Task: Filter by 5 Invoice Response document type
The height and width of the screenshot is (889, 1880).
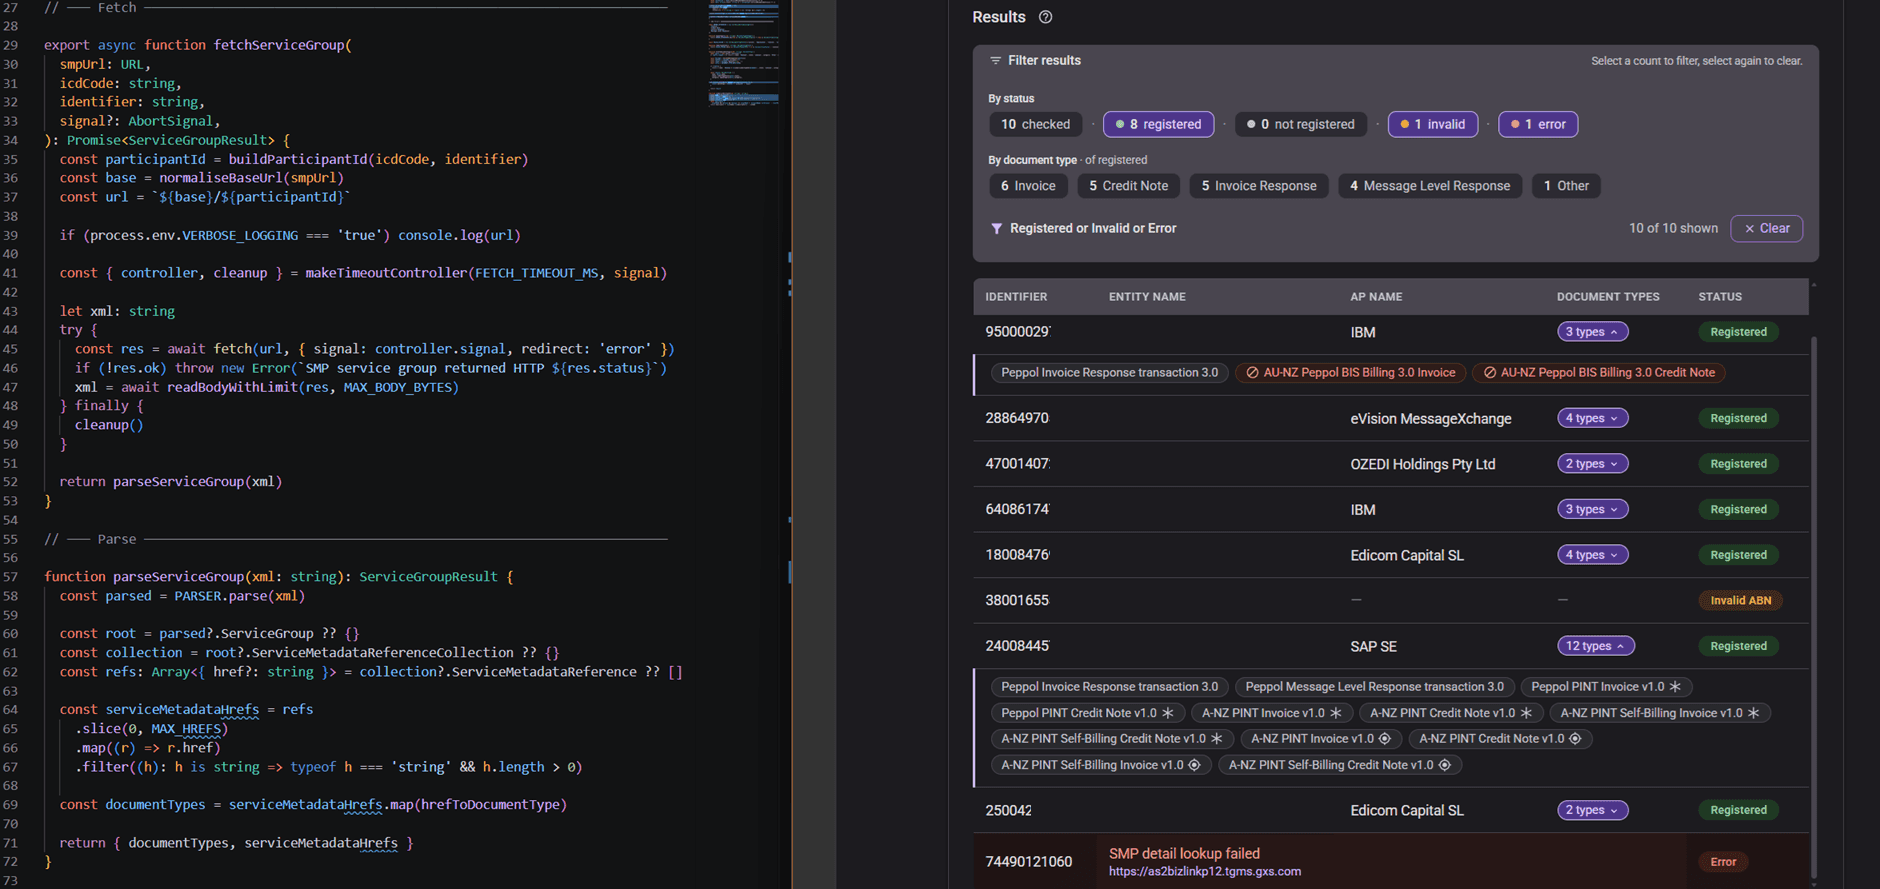Action: [x=1259, y=186]
